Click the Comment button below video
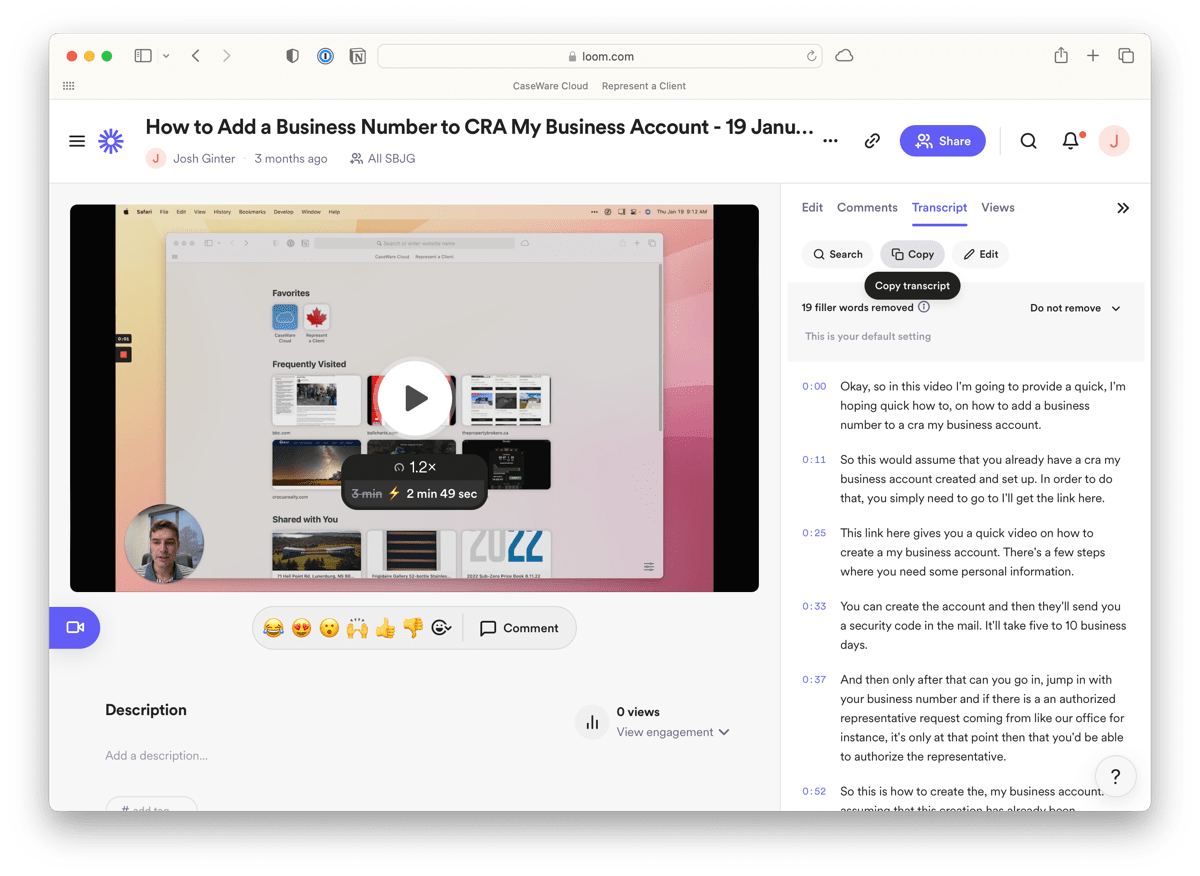The width and height of the screenshot is (1200, 876). tap(519, 628)
